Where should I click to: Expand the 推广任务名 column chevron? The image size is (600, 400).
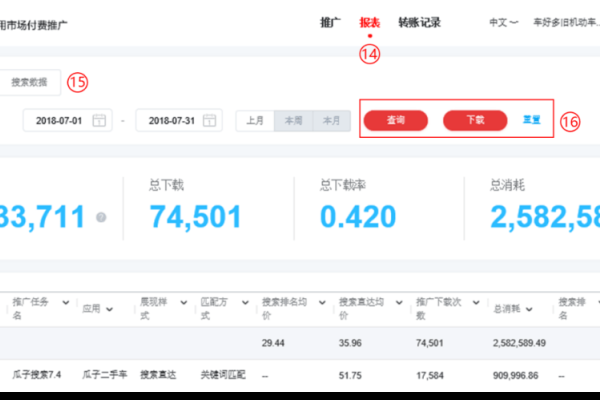point(66,303)
